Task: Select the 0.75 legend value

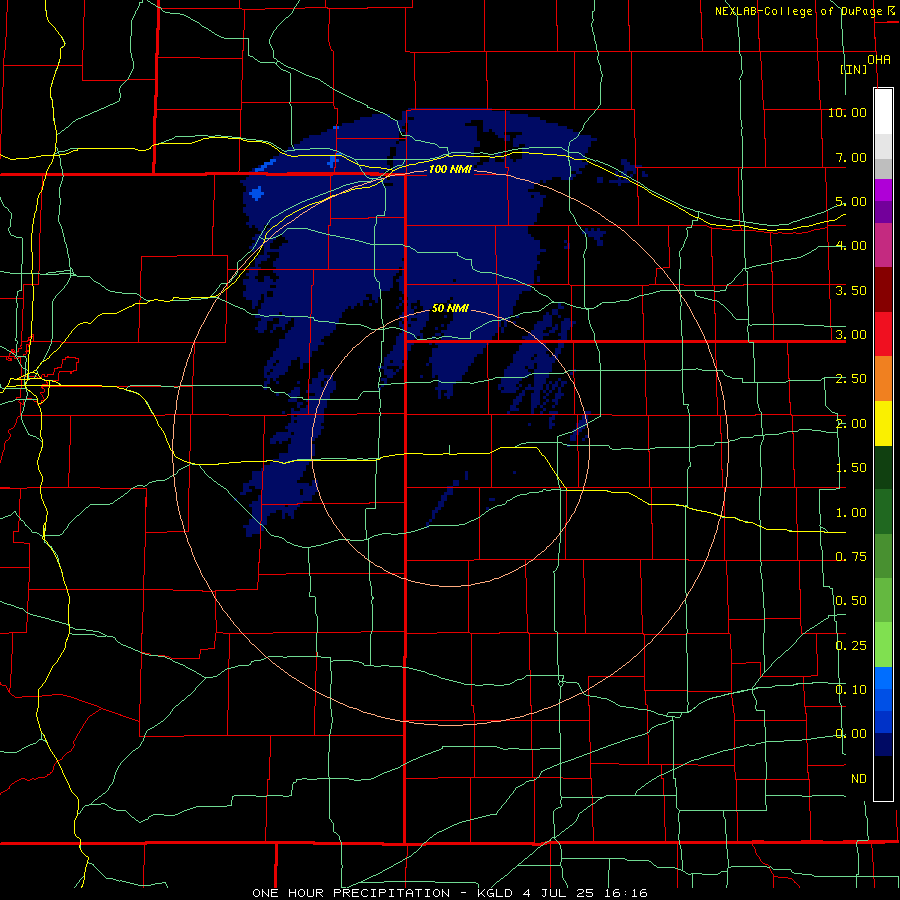Action: click(x=851, y=557)
